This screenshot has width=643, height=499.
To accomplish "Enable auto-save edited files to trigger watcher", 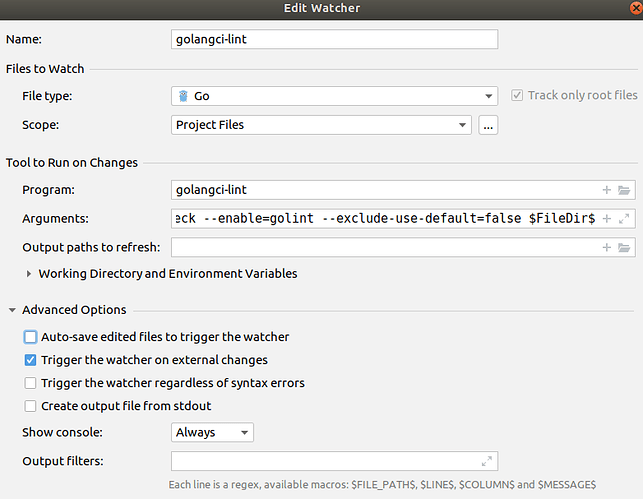I will pyautogui.click(x=30, y=337).
